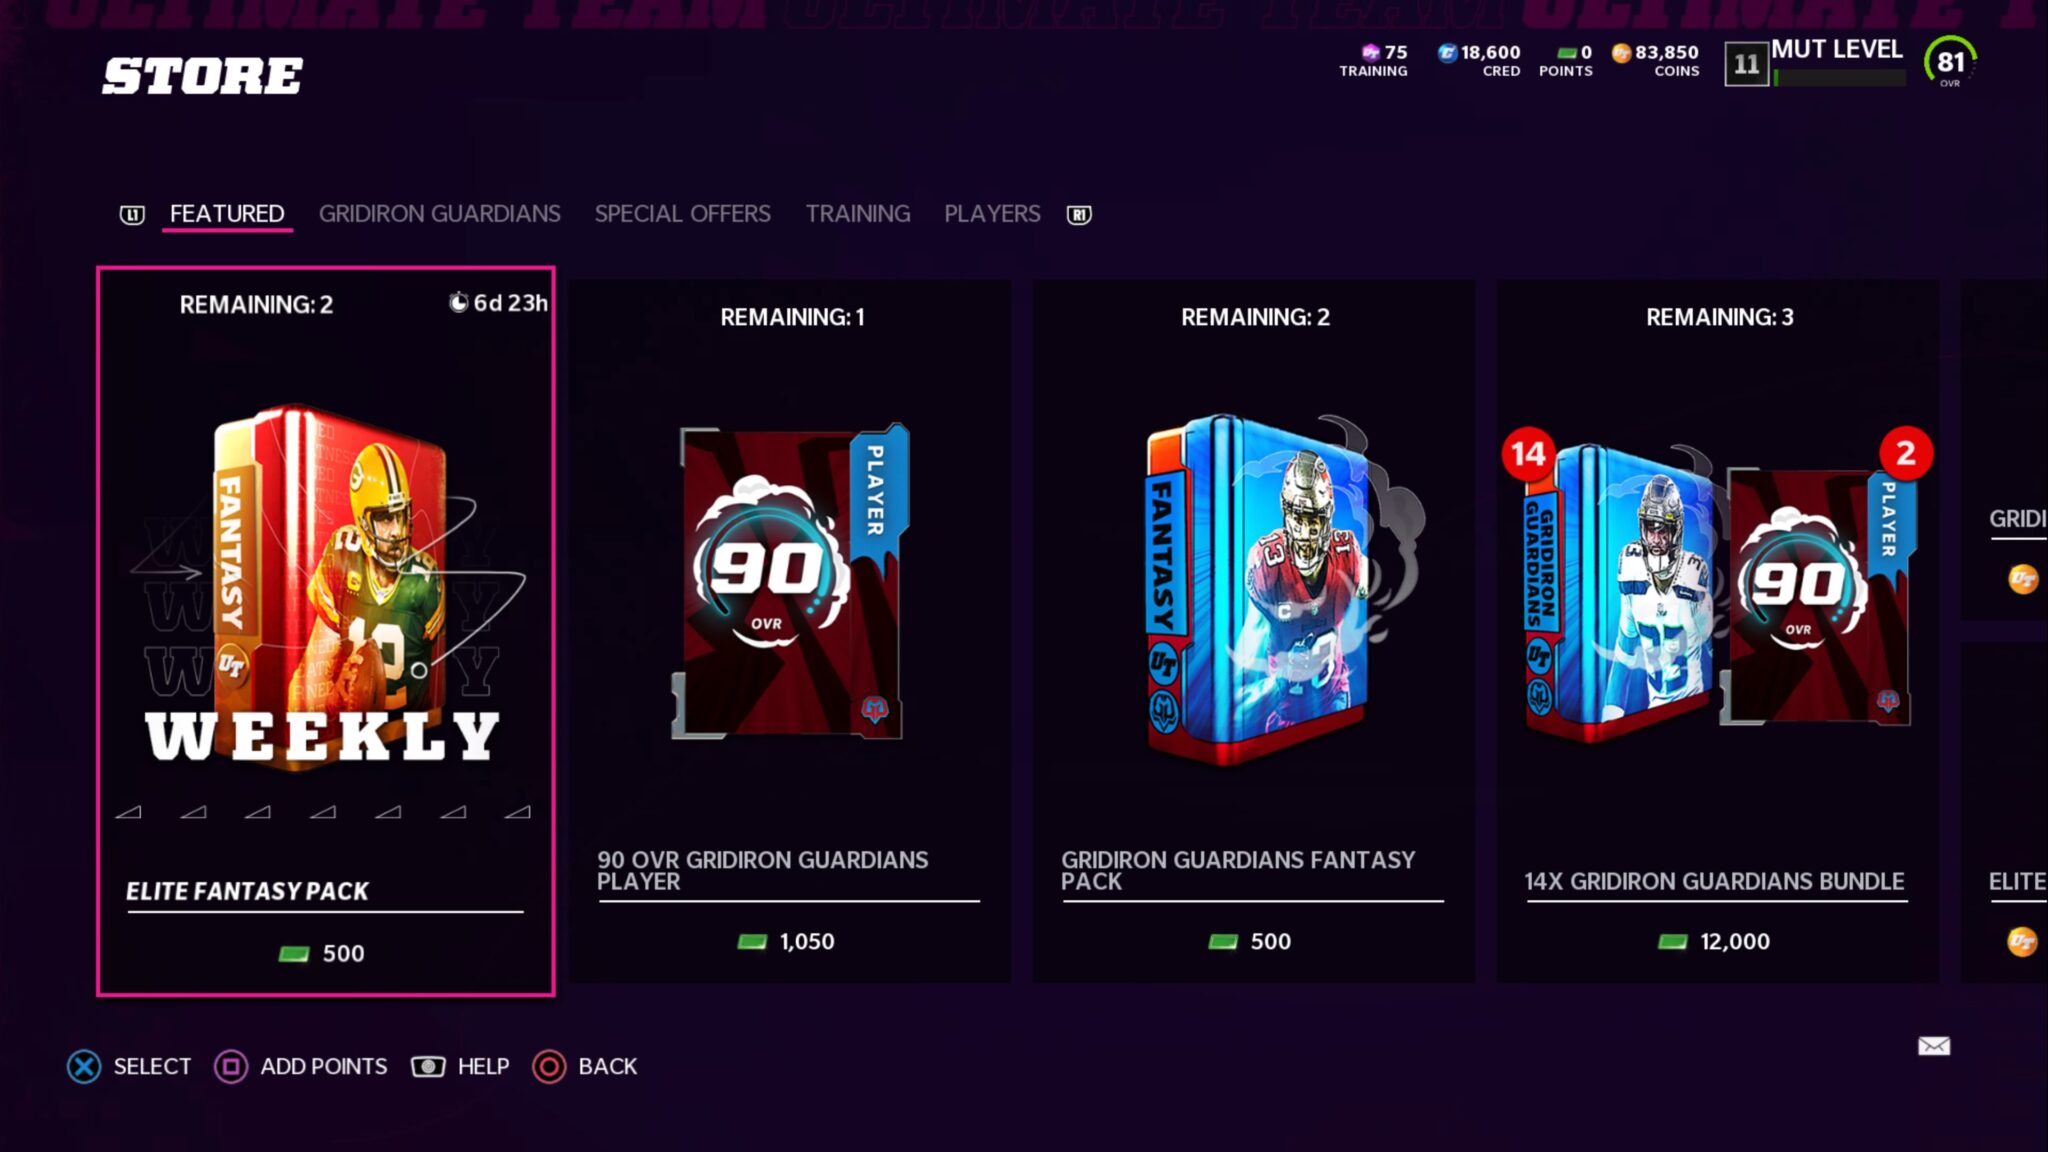Click the Training points icon in header

click(1371, 52)
